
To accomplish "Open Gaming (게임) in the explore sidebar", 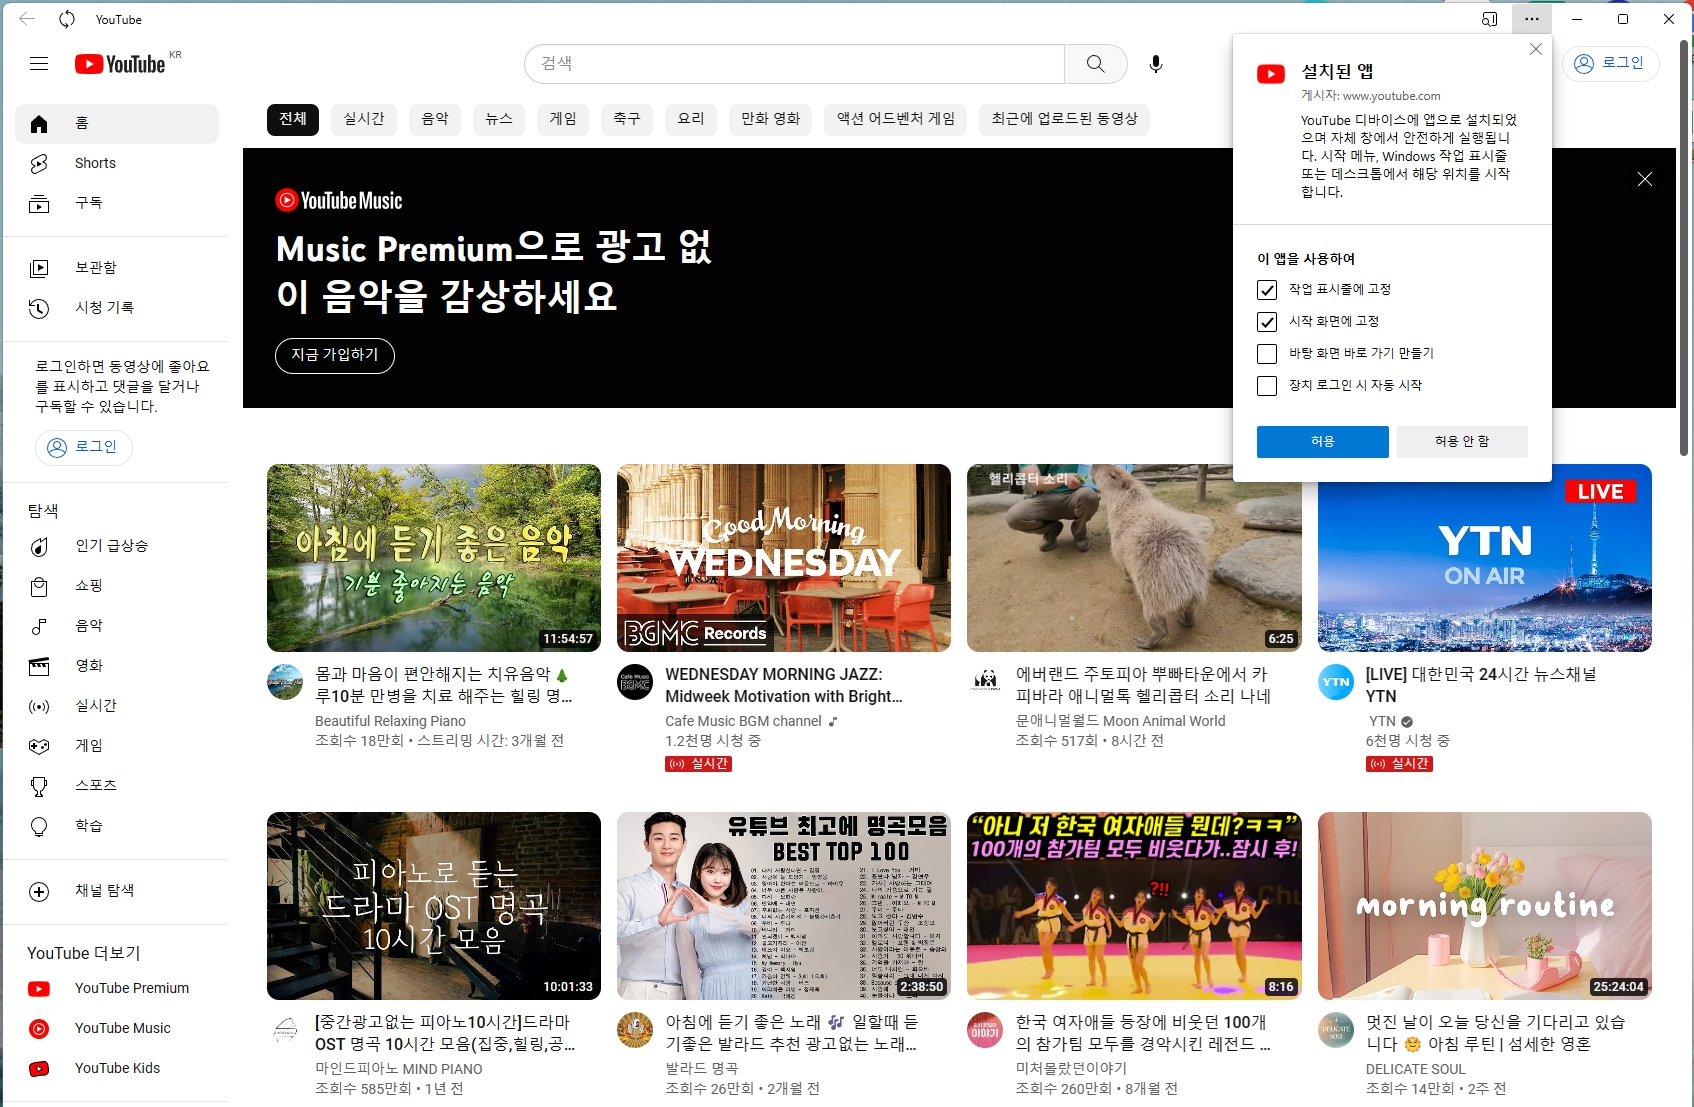I will point(117,746).
